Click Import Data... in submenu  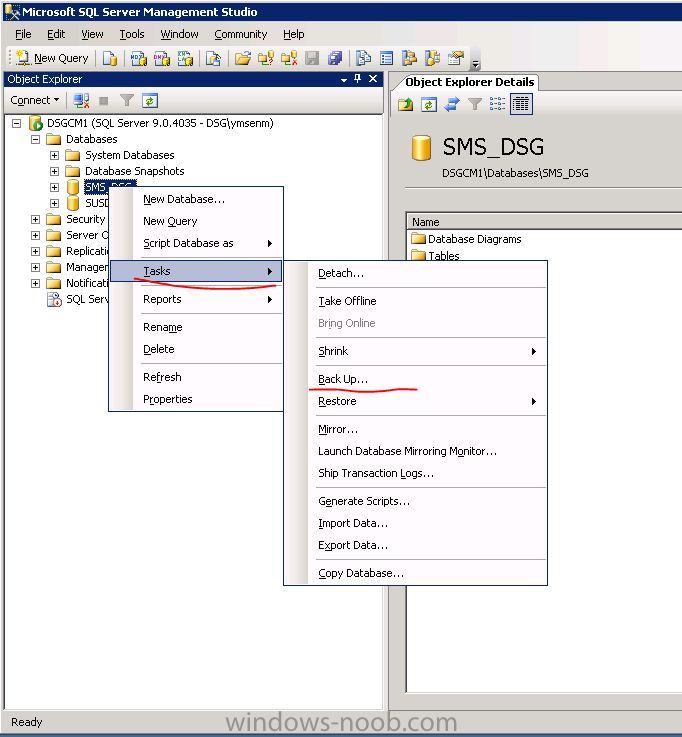(x=415, y=523)
